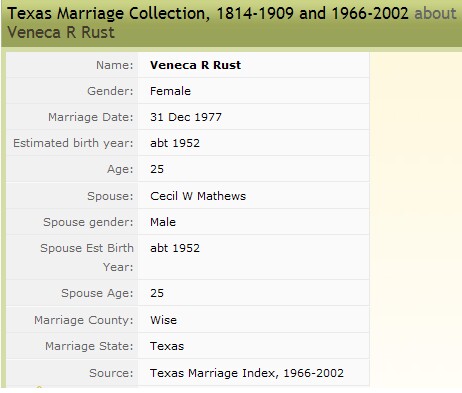The width and height of the screenshot is (462, 393).
Task: Click the estimated birth year value for Veneca
Action: pos(175,143)
